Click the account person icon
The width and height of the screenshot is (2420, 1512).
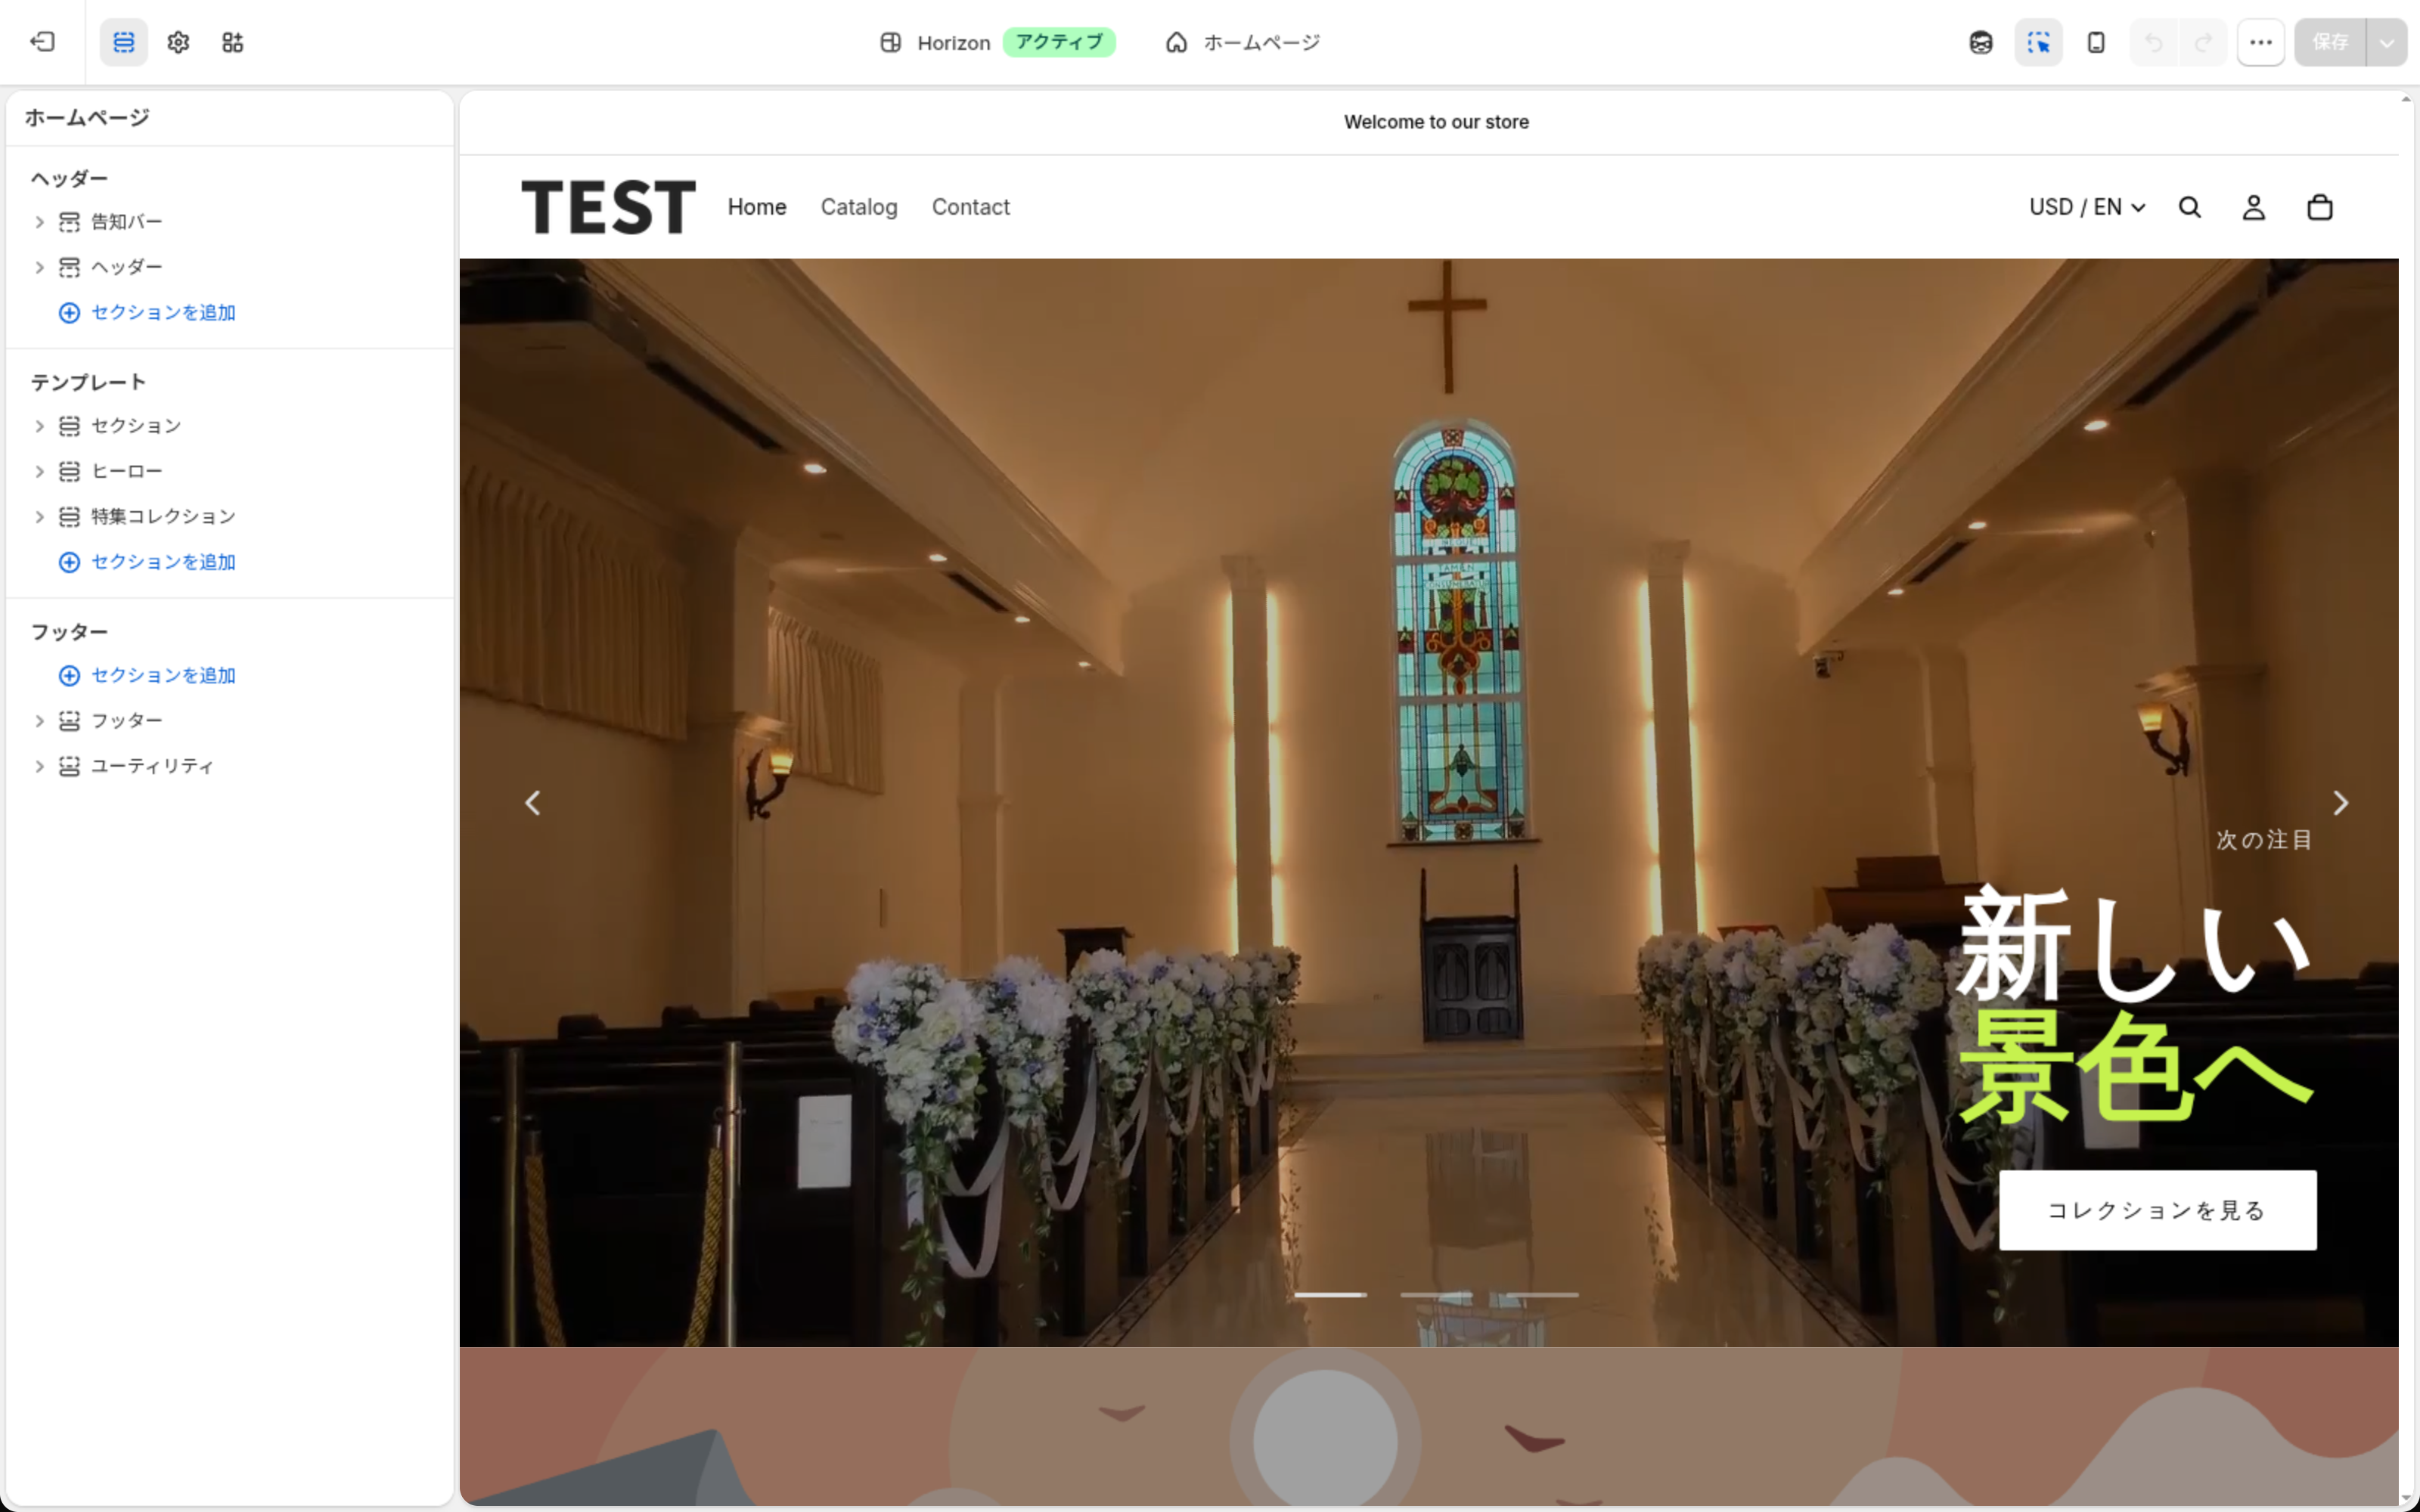(2254, 207)
